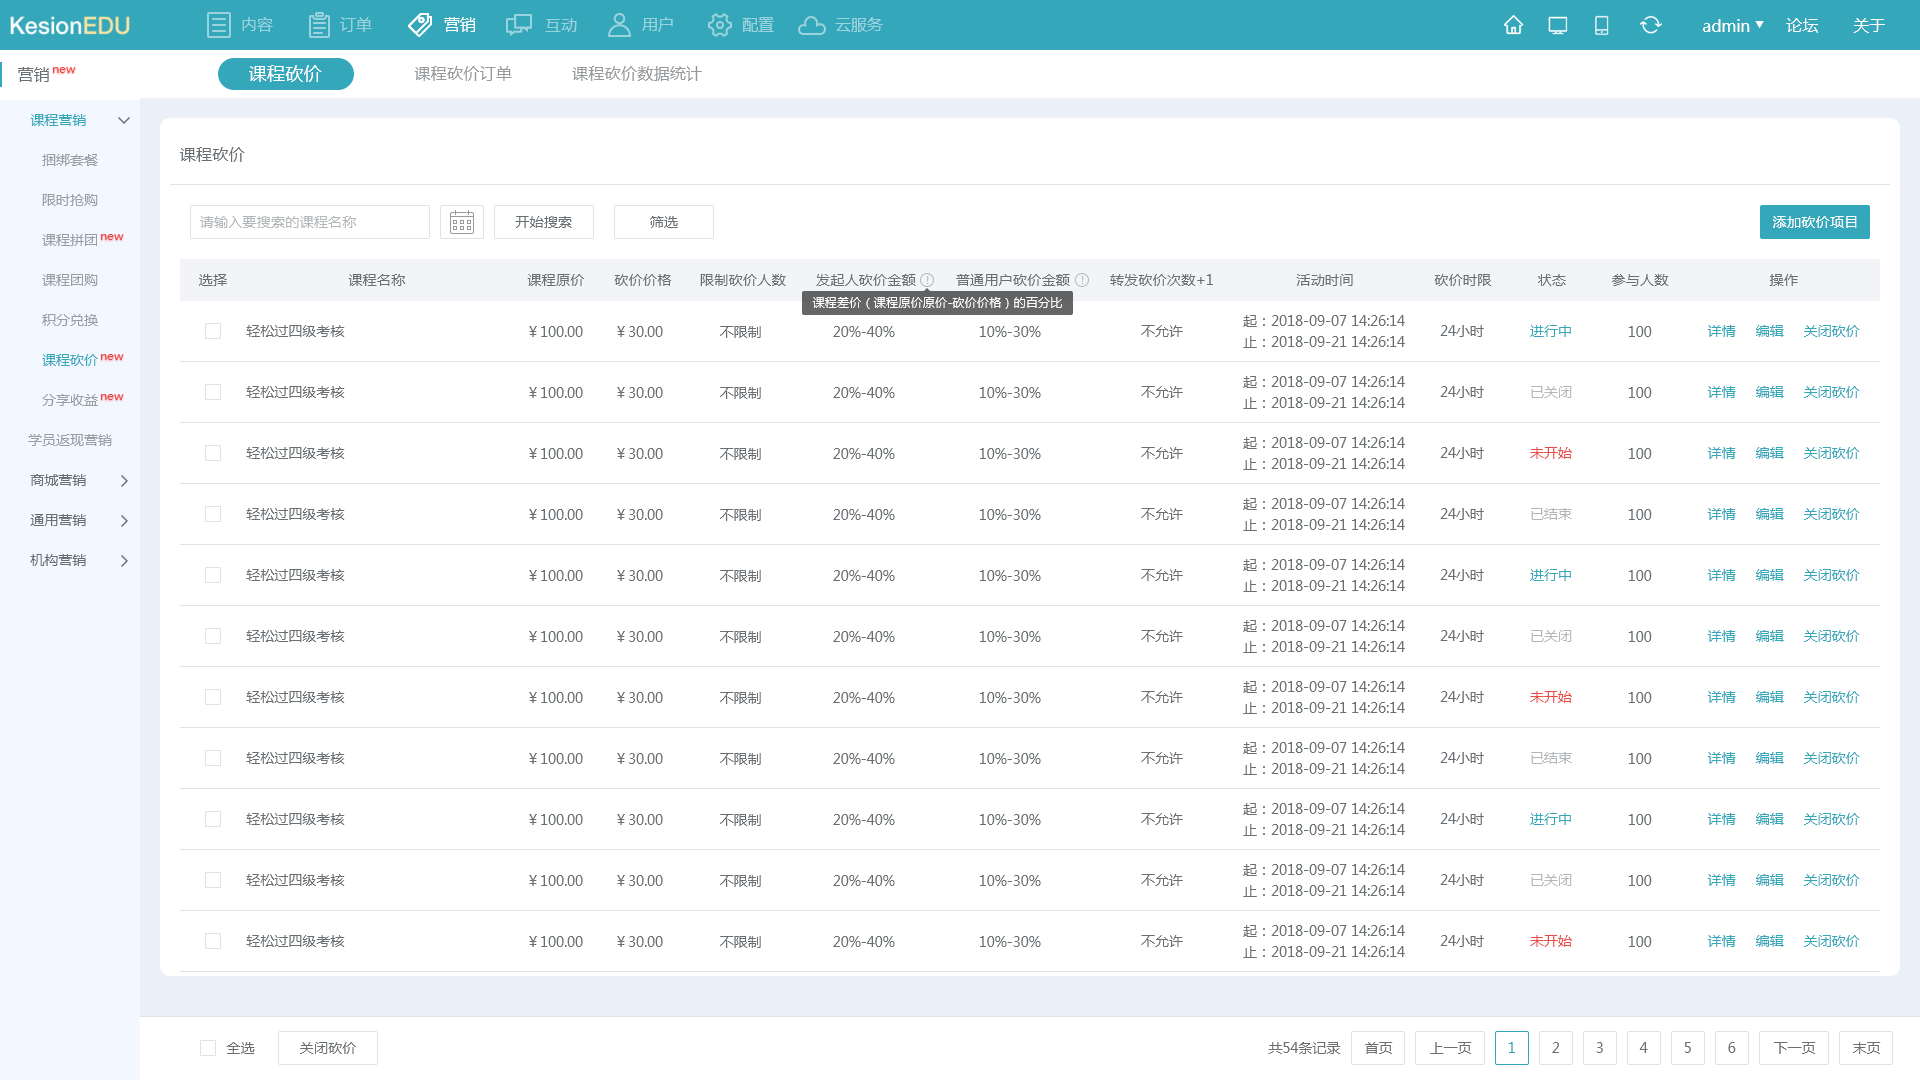The image size is (1920, 1080).
Task: Click the 添加砍价项目 button
Action: pyautogui.click(x=1814, y=222)
